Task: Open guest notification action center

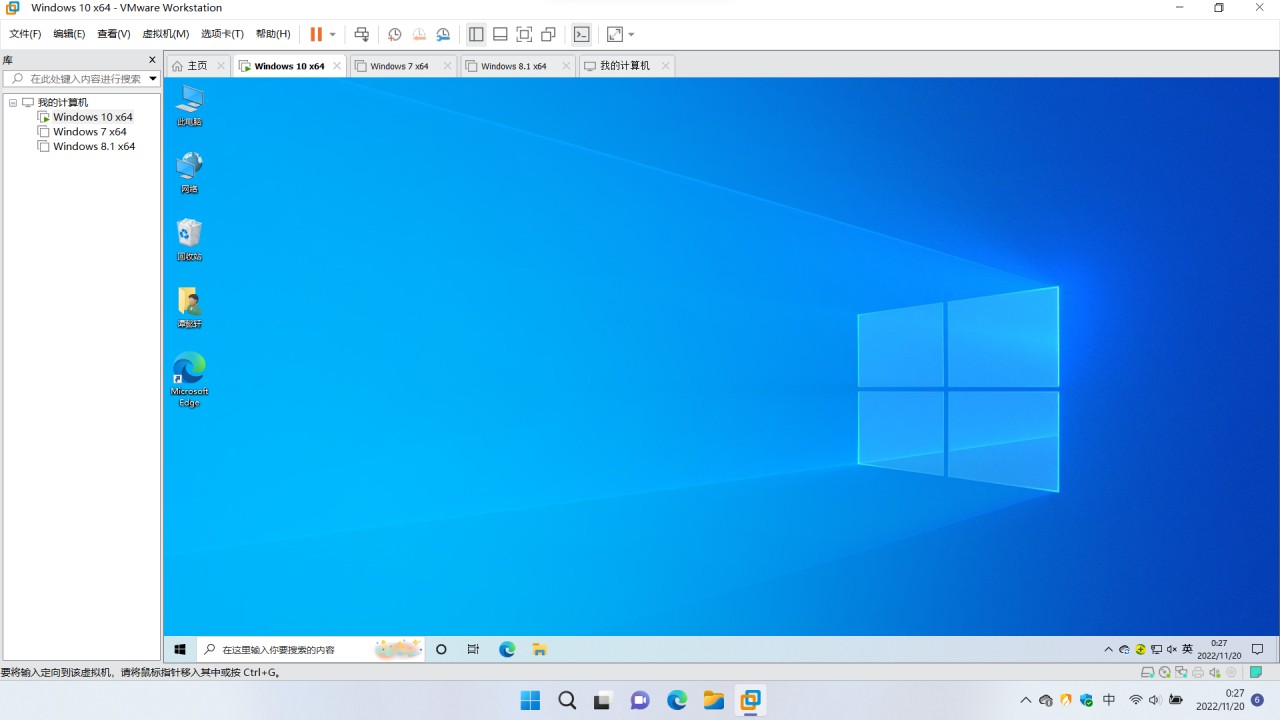Action: (1258, 649)
